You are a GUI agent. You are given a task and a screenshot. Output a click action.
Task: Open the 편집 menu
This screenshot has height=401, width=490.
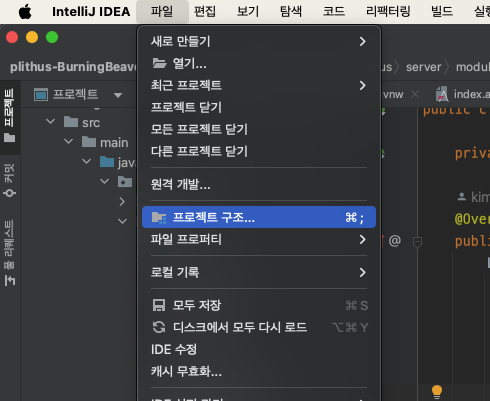coord(205,11)
